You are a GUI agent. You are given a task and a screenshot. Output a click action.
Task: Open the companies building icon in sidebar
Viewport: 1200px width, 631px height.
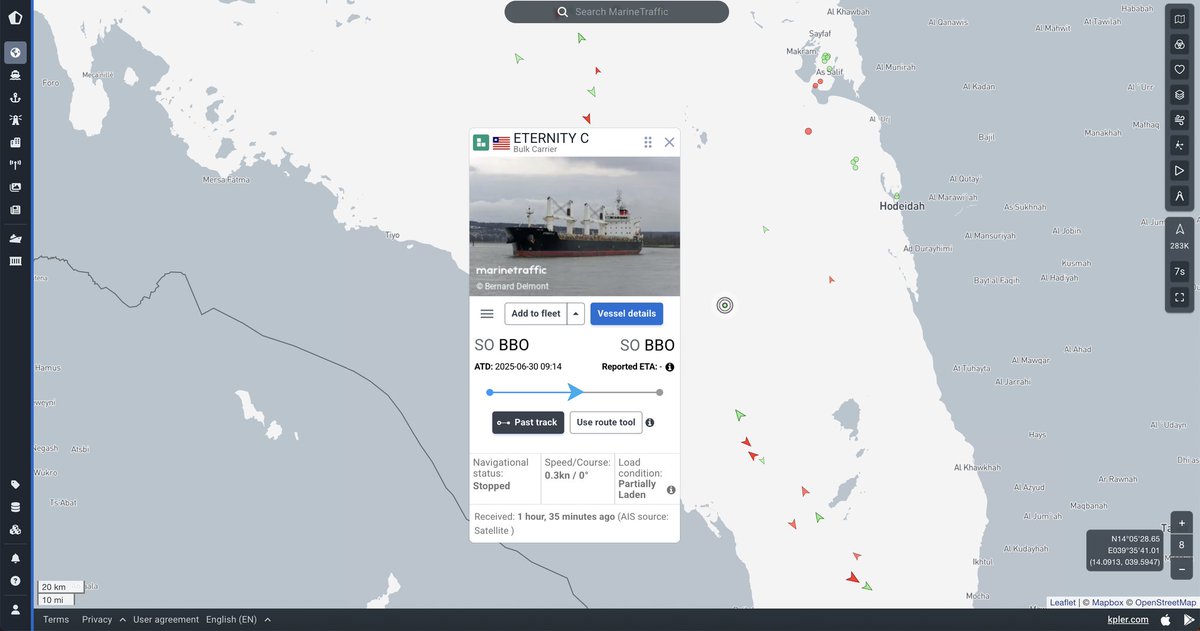click(x=15, y=142)
